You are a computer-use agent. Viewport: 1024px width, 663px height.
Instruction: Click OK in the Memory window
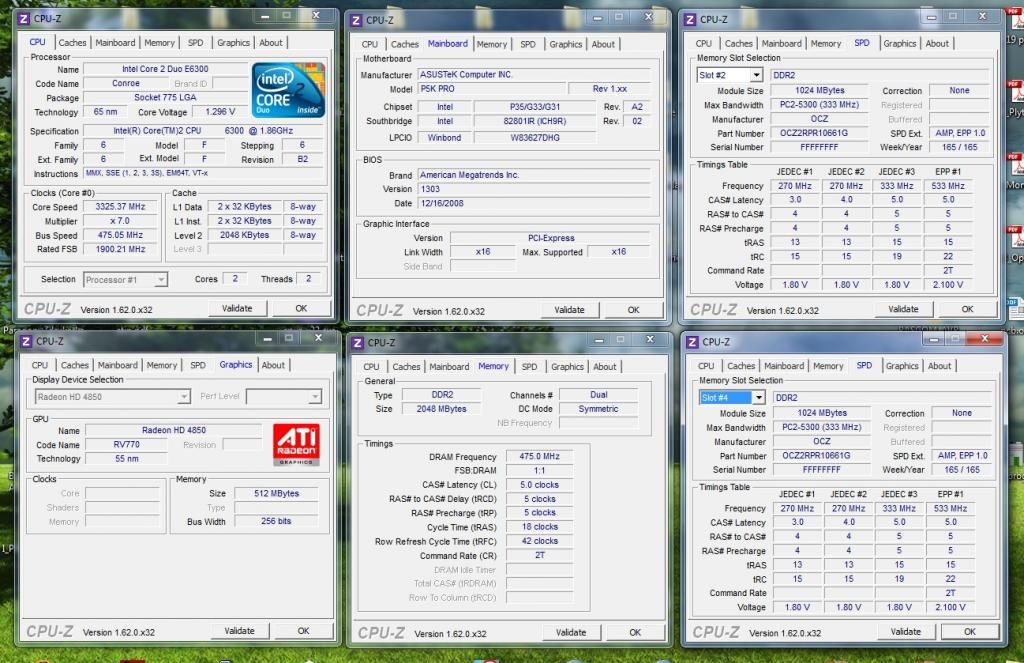[x=634, y=632]
